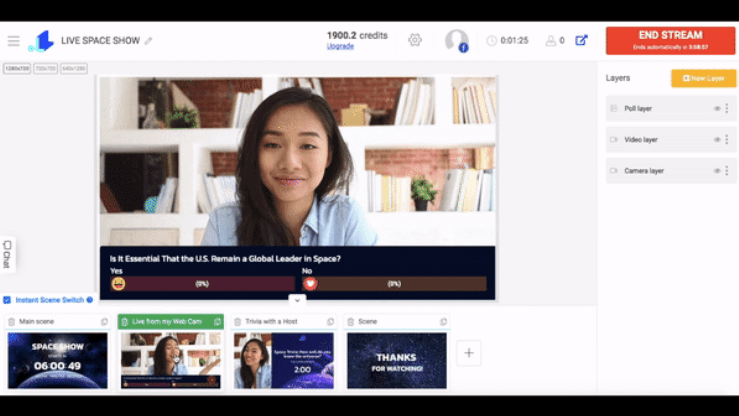The height and width of the screenshot is (416, 739).
Task: Open Poll layer options menu
Action: 727,108
